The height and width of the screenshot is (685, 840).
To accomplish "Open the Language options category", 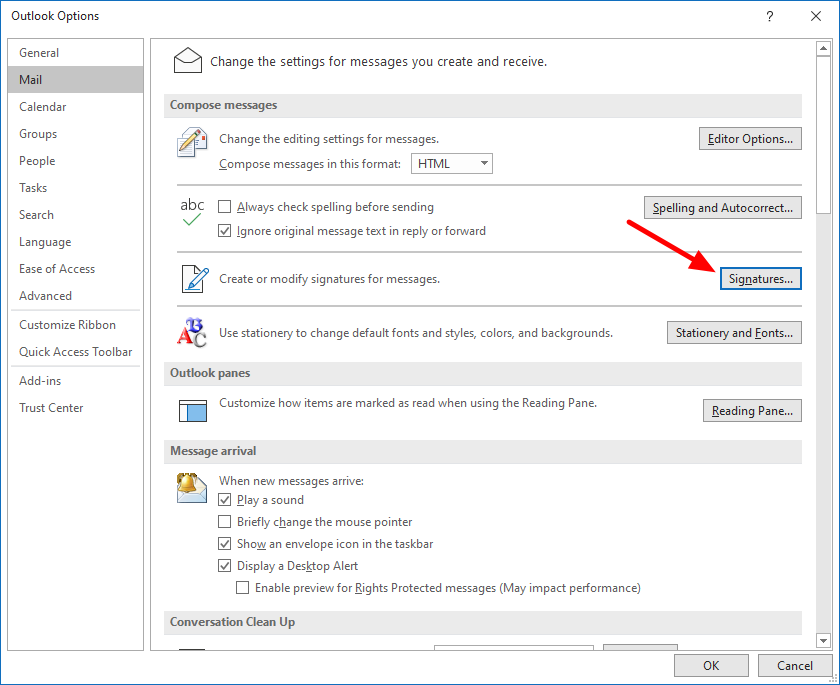I will [76, 242].
